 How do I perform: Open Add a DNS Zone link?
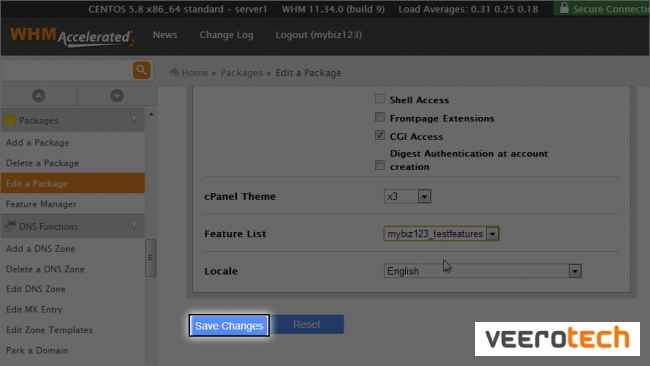41,249
